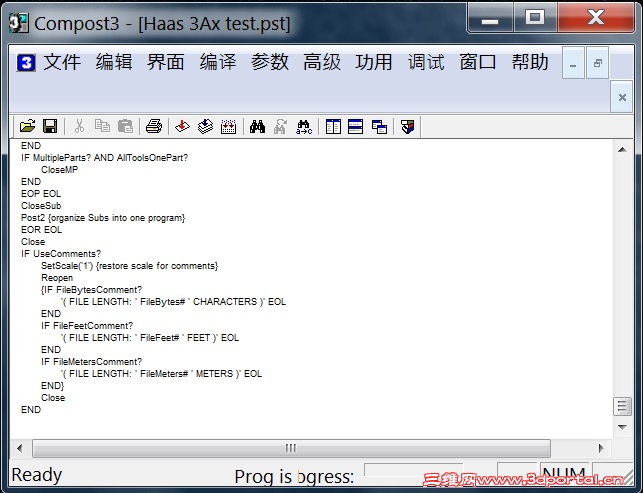Click the line 'Reopen'
The height and width of the screenshot is (493, 643).
[x=57, y=278]
